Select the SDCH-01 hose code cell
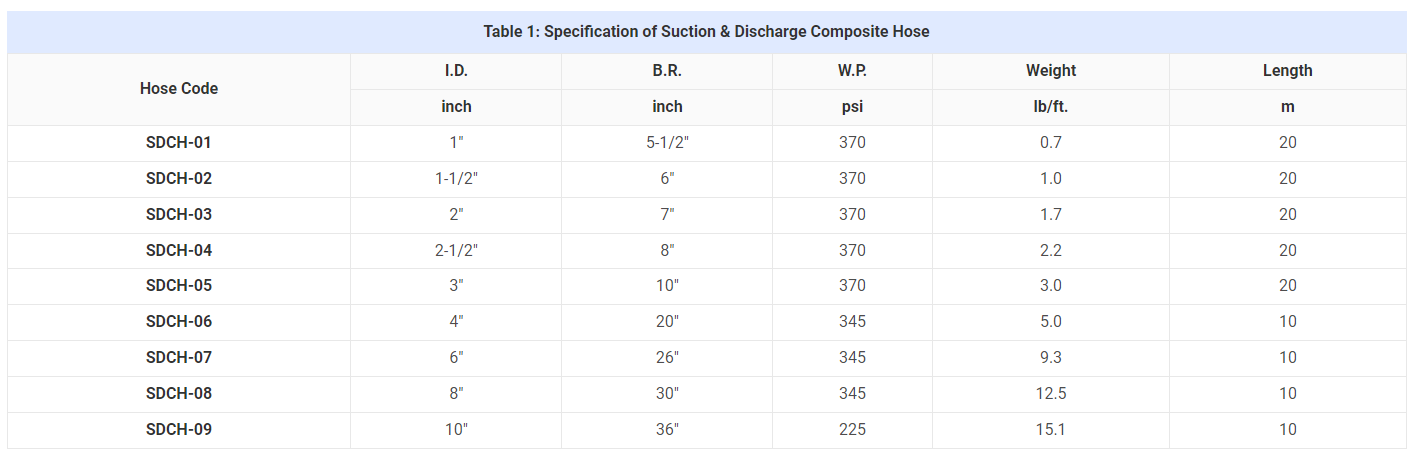Image resolution: width=1414 pixels, height=456 pixels. coord(179,143)
